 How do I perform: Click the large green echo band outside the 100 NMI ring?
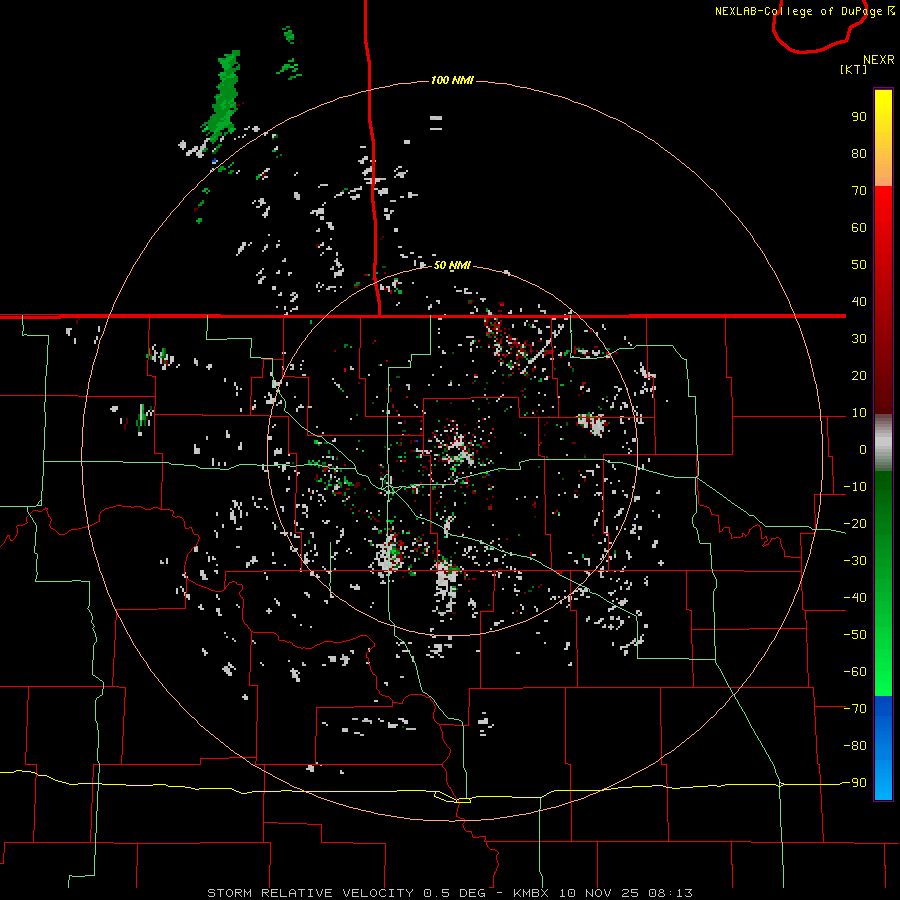click(x=222, y=96)
